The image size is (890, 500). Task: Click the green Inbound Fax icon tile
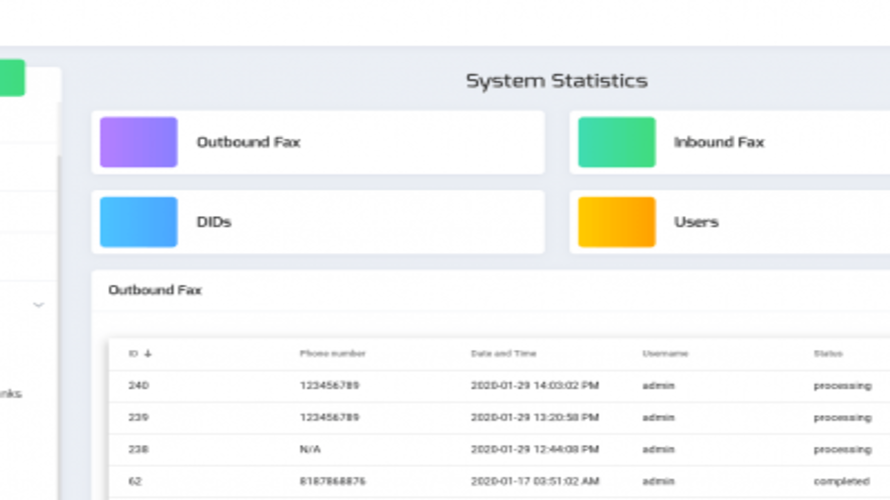click(x=616, y=142)
